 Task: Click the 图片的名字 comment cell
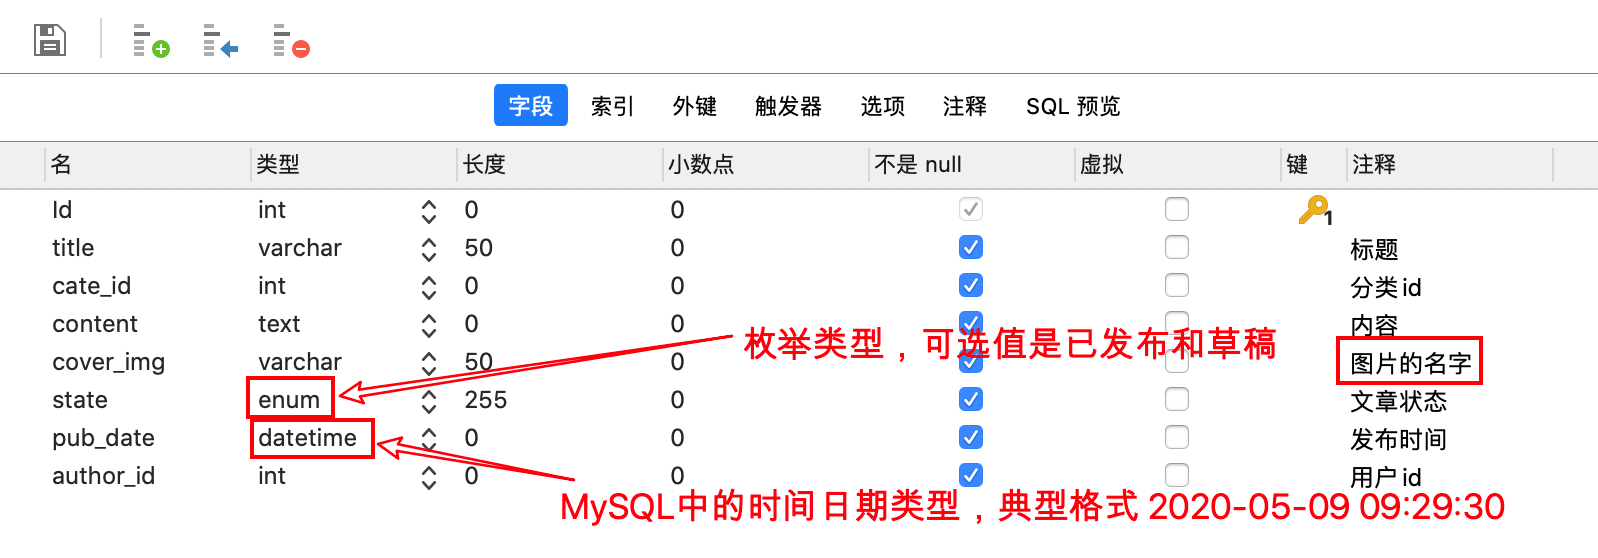tap(1411, 363)
